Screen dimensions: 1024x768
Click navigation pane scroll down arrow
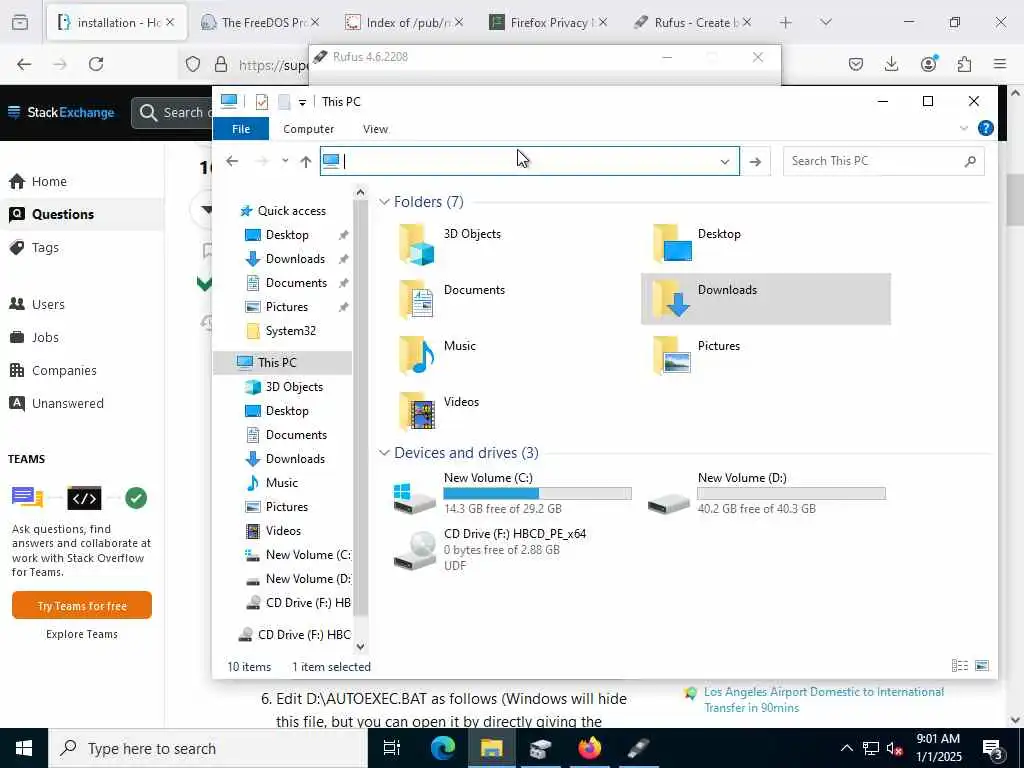[x=360, y=647]
